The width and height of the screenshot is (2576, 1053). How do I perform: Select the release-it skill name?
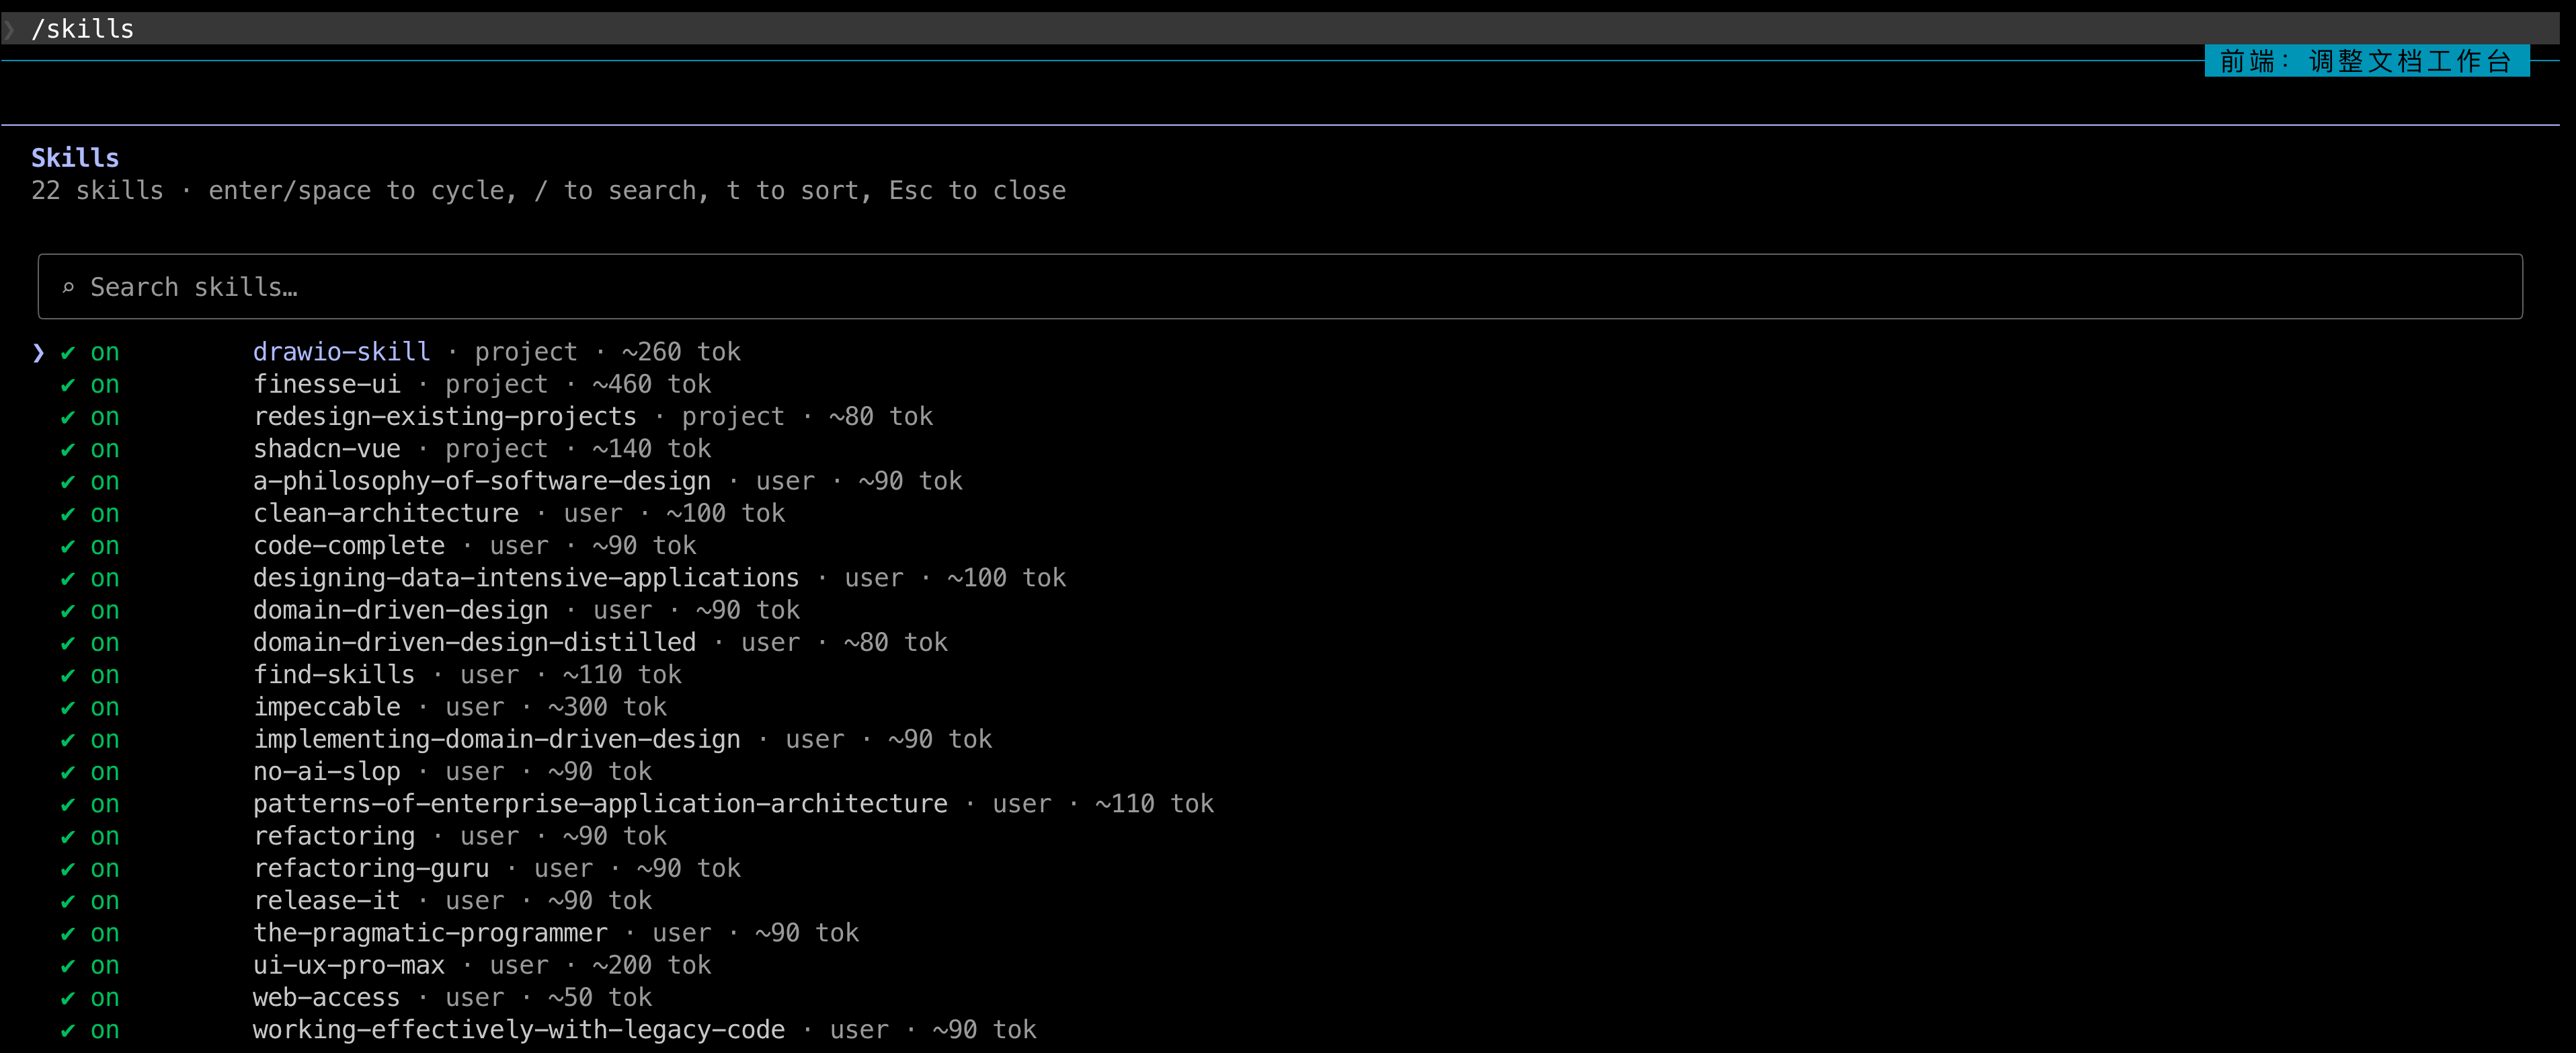click(327, 901)
